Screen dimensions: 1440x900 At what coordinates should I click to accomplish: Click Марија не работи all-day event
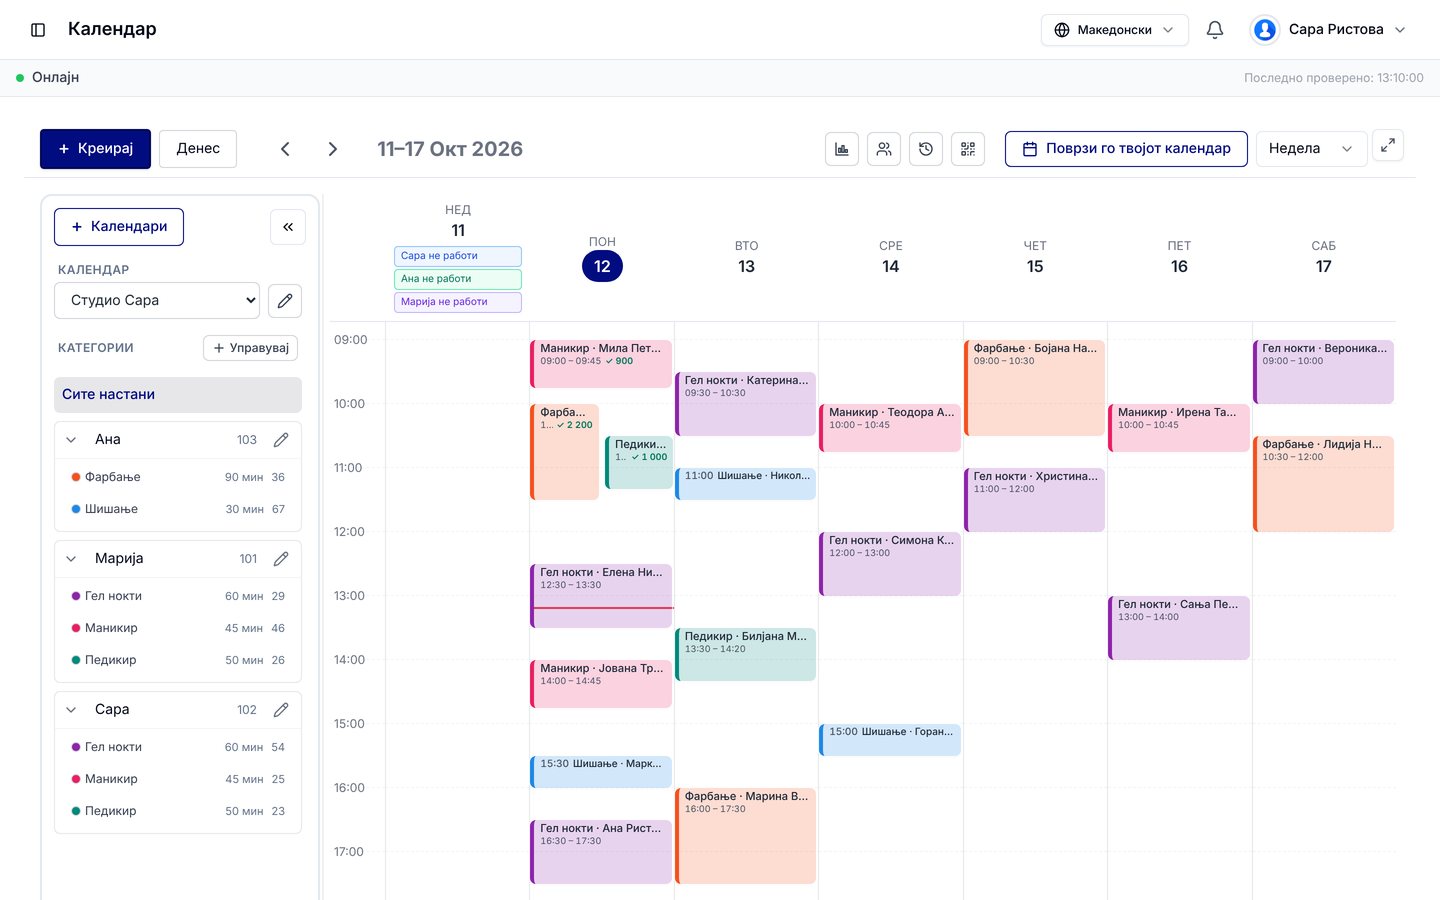[x=458, y=302]
